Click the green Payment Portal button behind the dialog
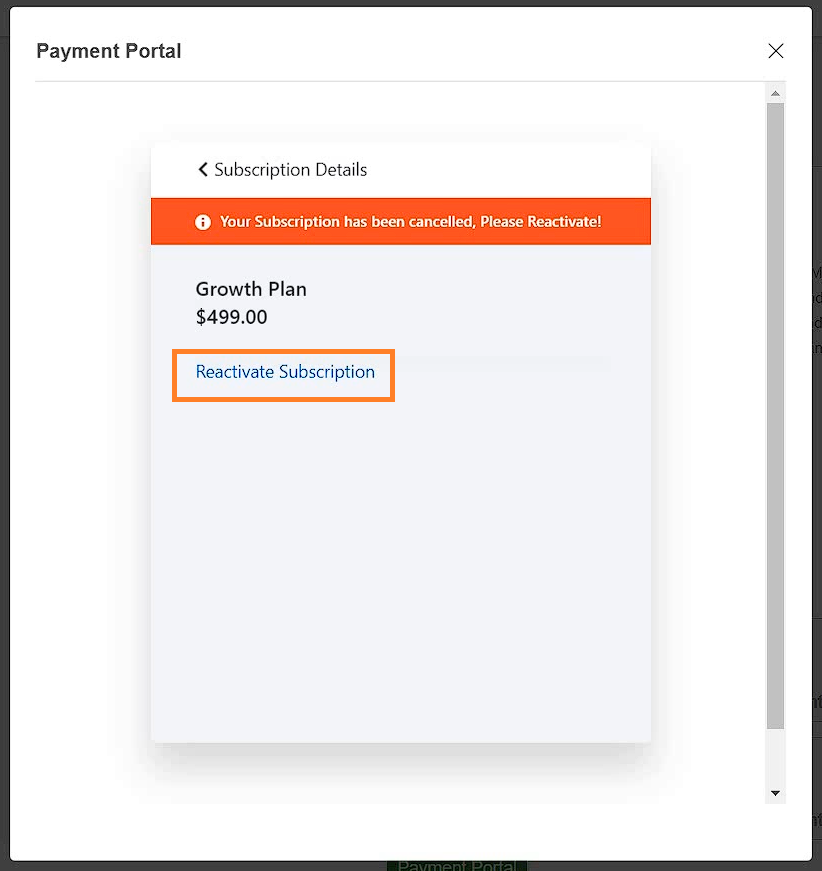822x871 pixels. pos(457,866)
